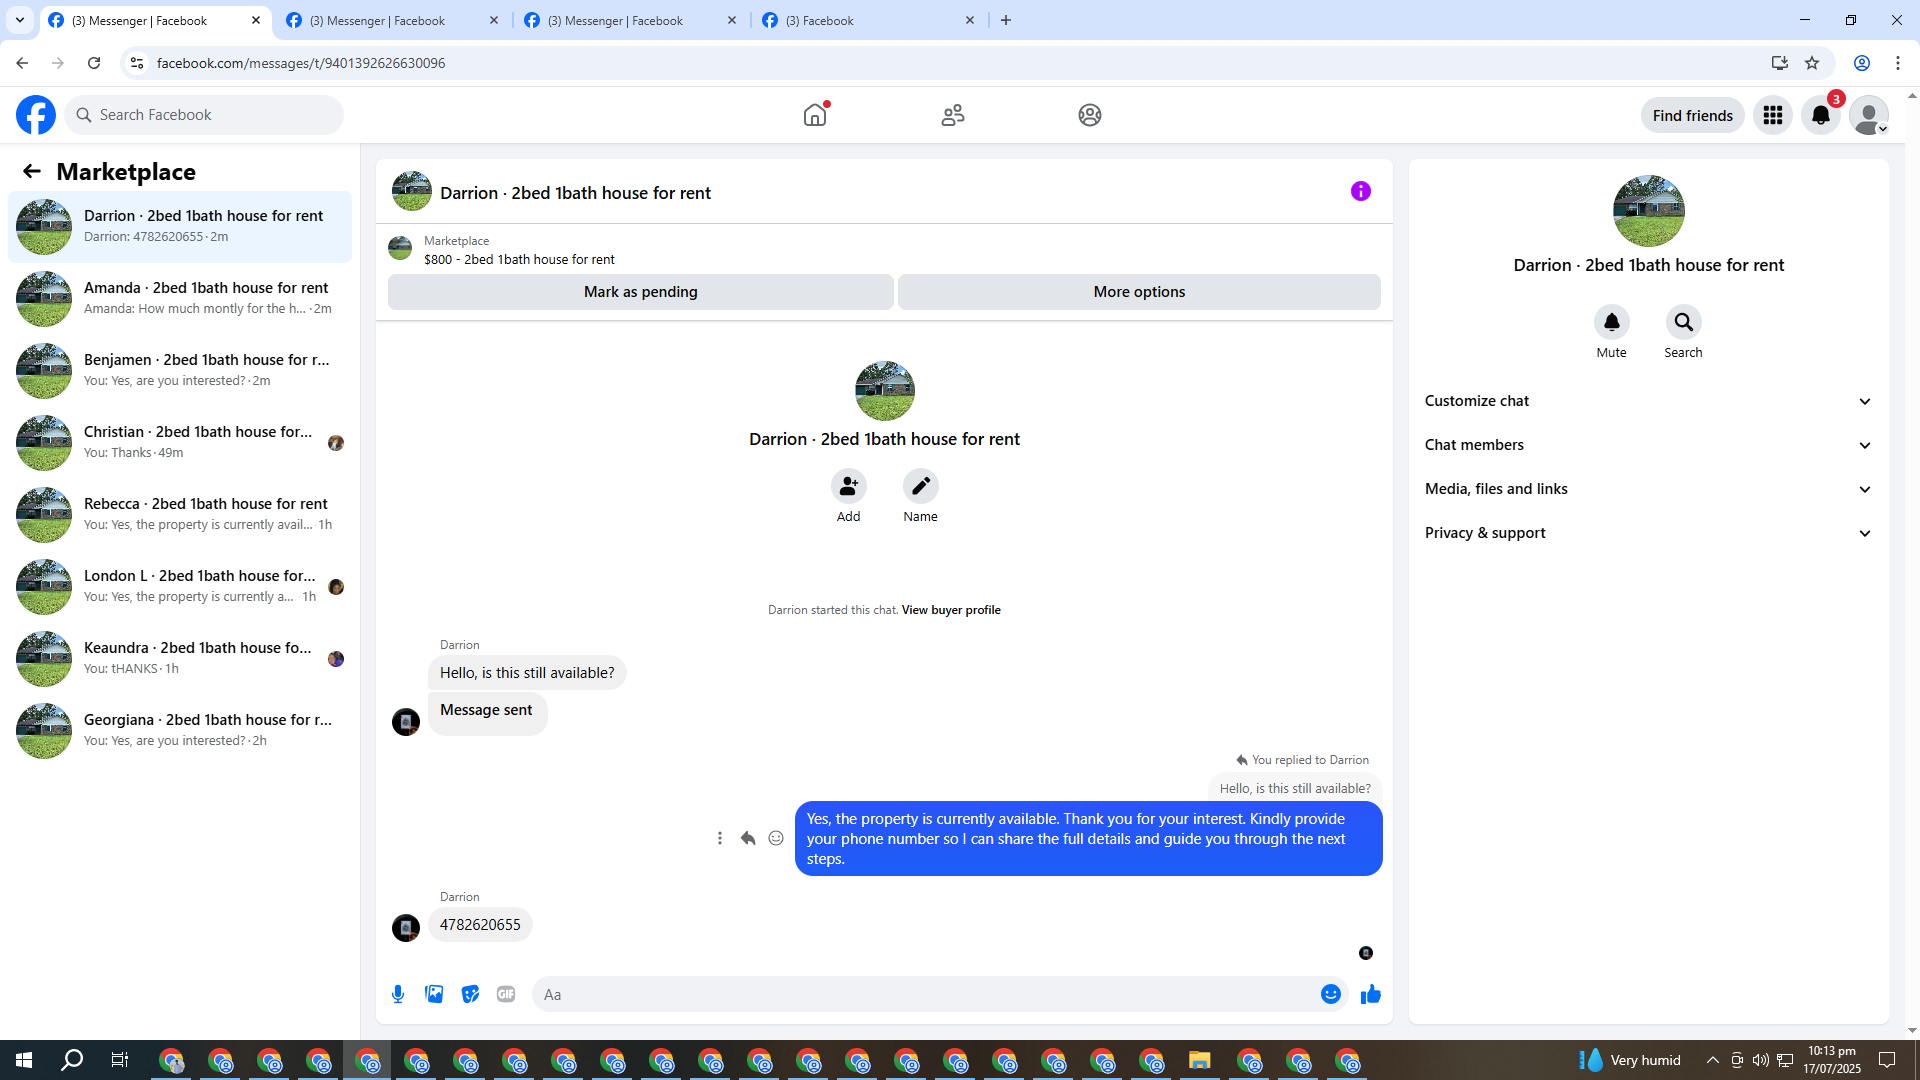Image resolution: width=1920 pixels, height=1080 pixels.
Task: Select Darrion's conversation in the list
Action: [x=180, y=226]
